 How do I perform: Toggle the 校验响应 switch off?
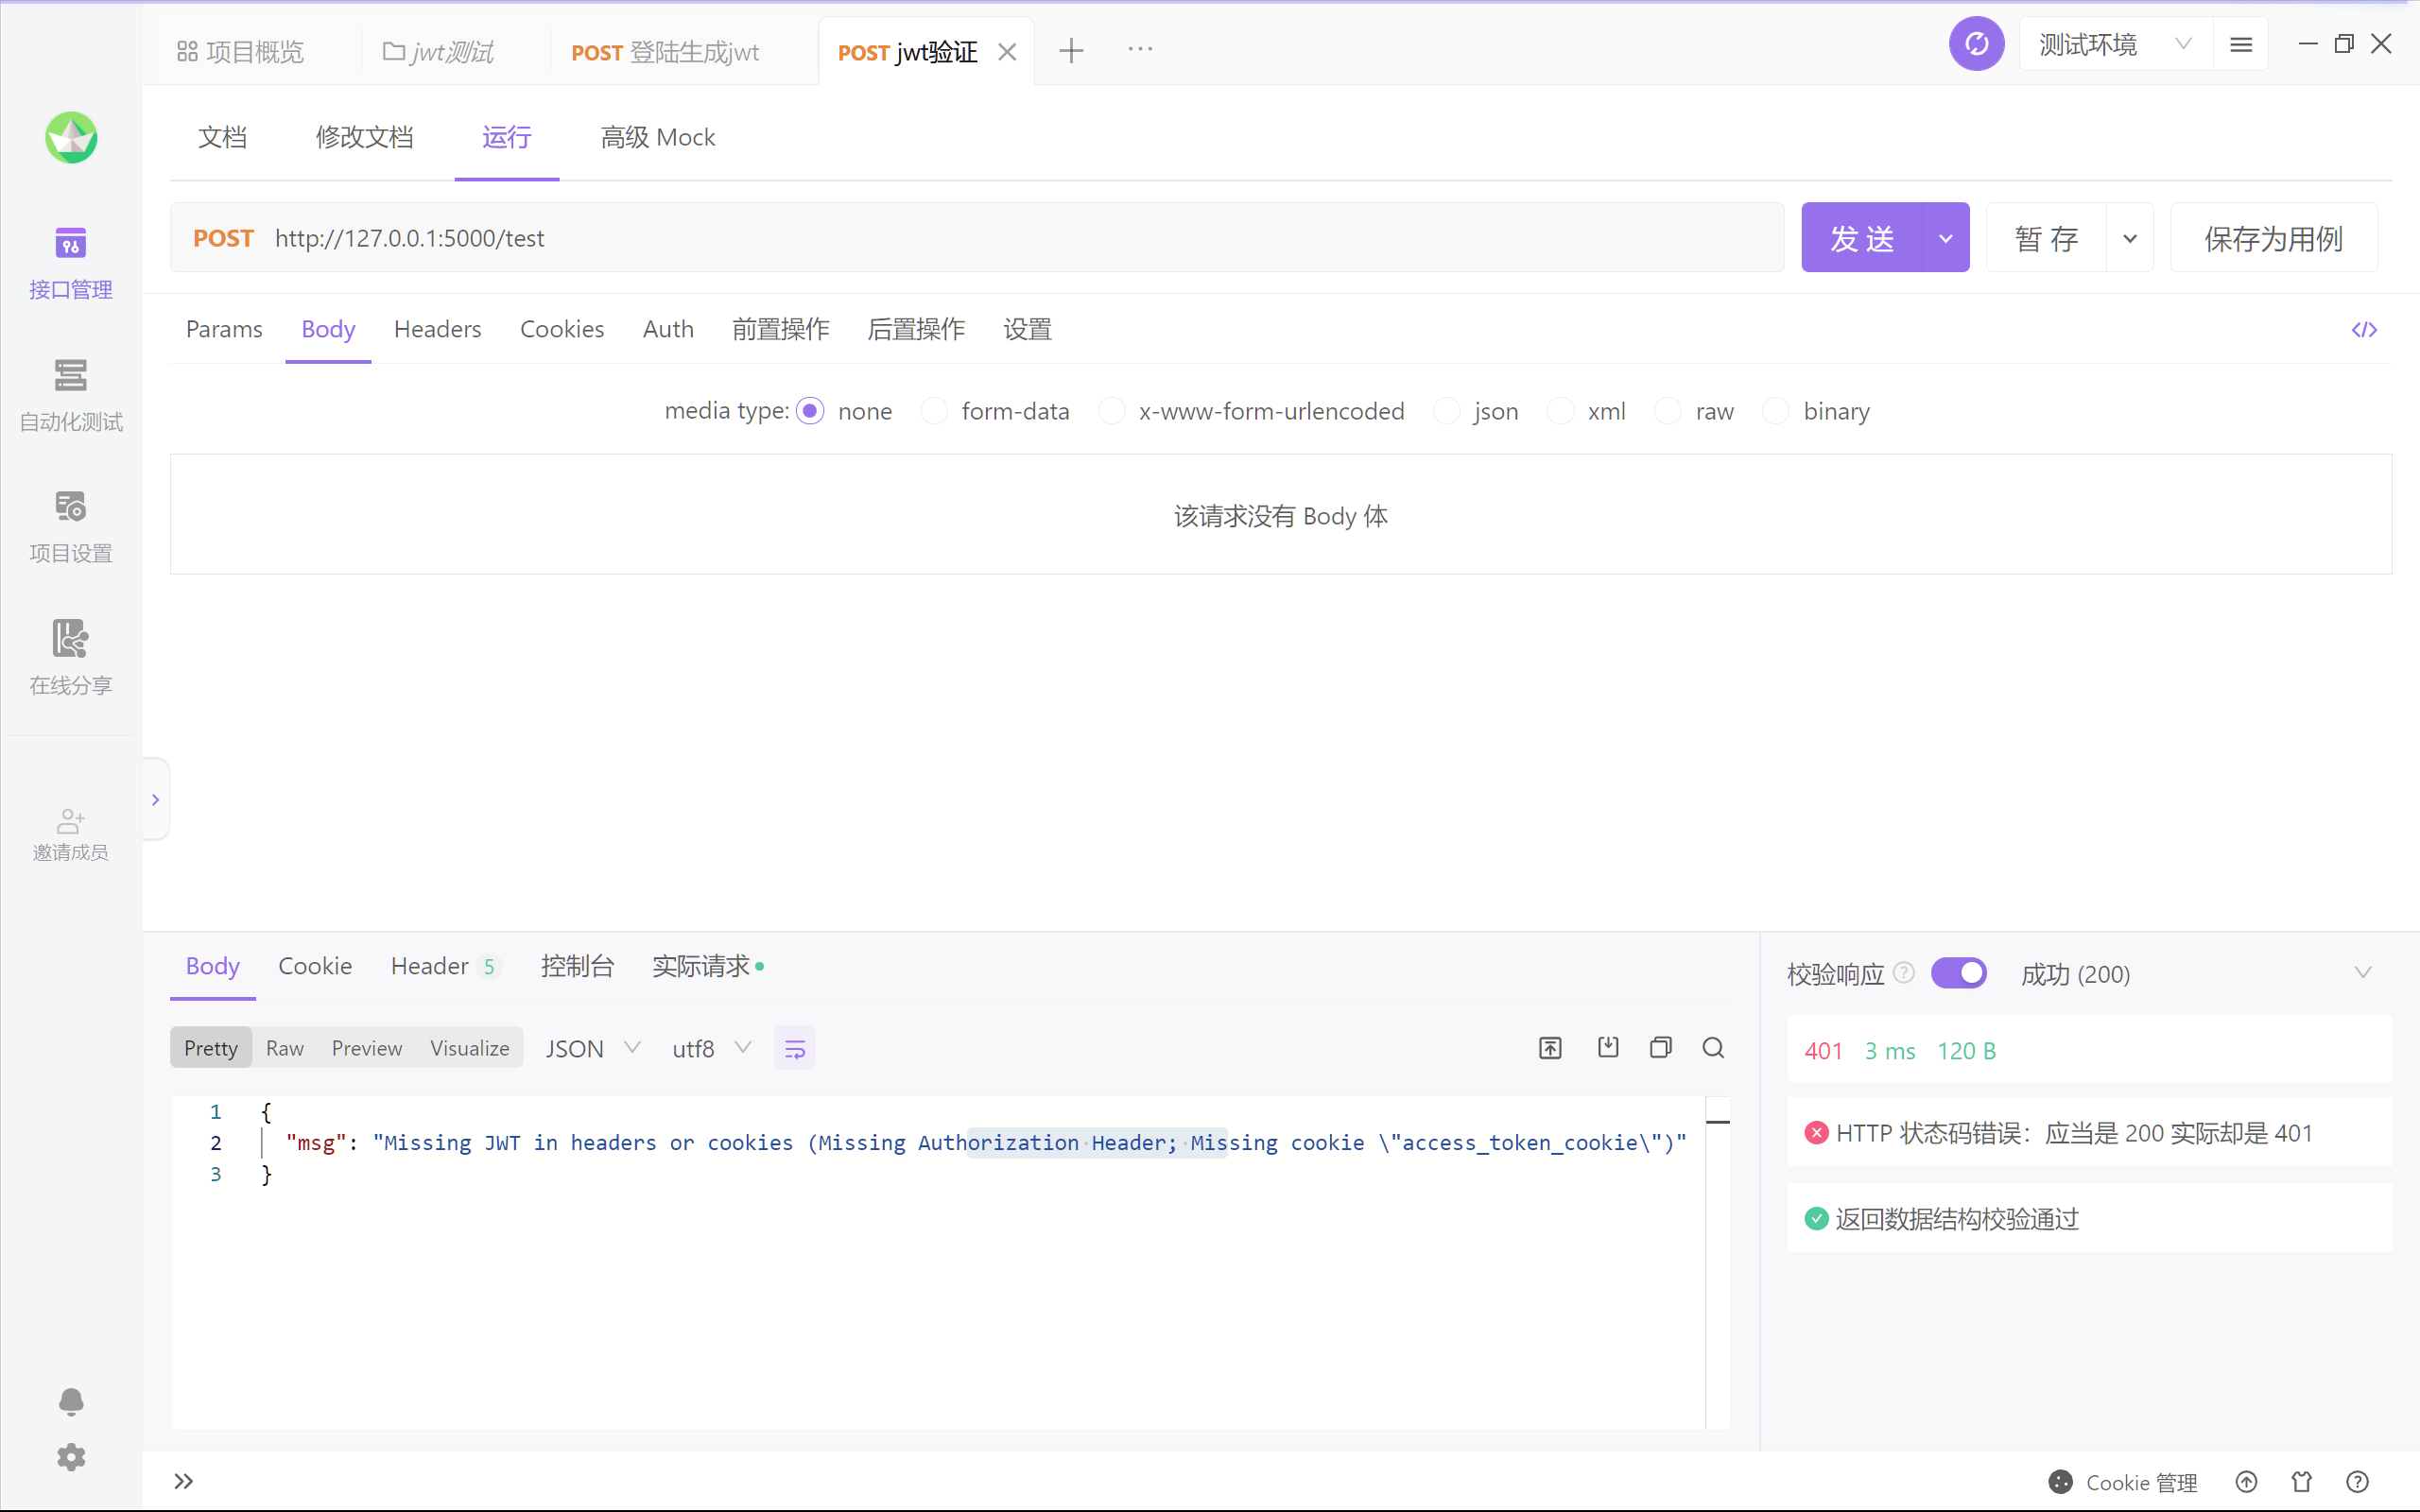(x=1958, y=973)
